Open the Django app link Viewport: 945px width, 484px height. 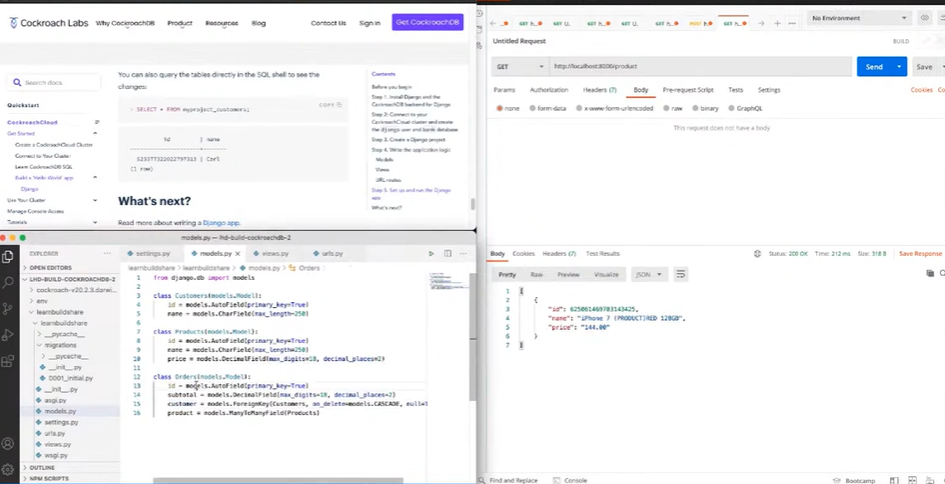point(221,222)
